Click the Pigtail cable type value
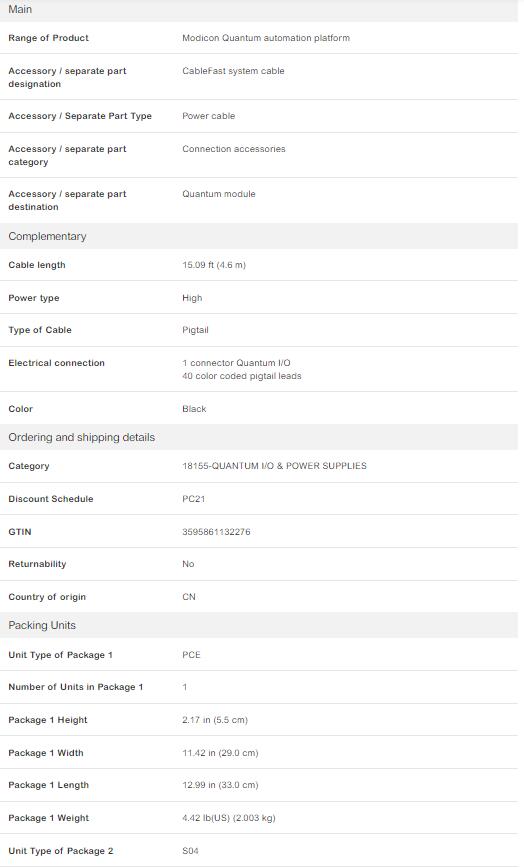Screen dimensions: 524x868 click(195, 330)
